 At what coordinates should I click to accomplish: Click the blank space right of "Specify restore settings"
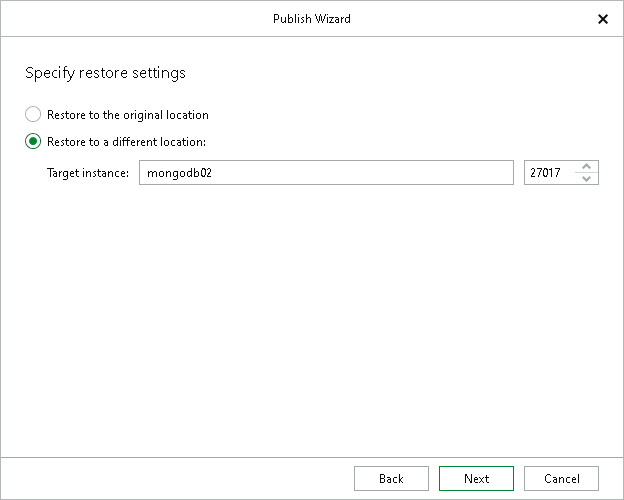[x=400, y=73]
